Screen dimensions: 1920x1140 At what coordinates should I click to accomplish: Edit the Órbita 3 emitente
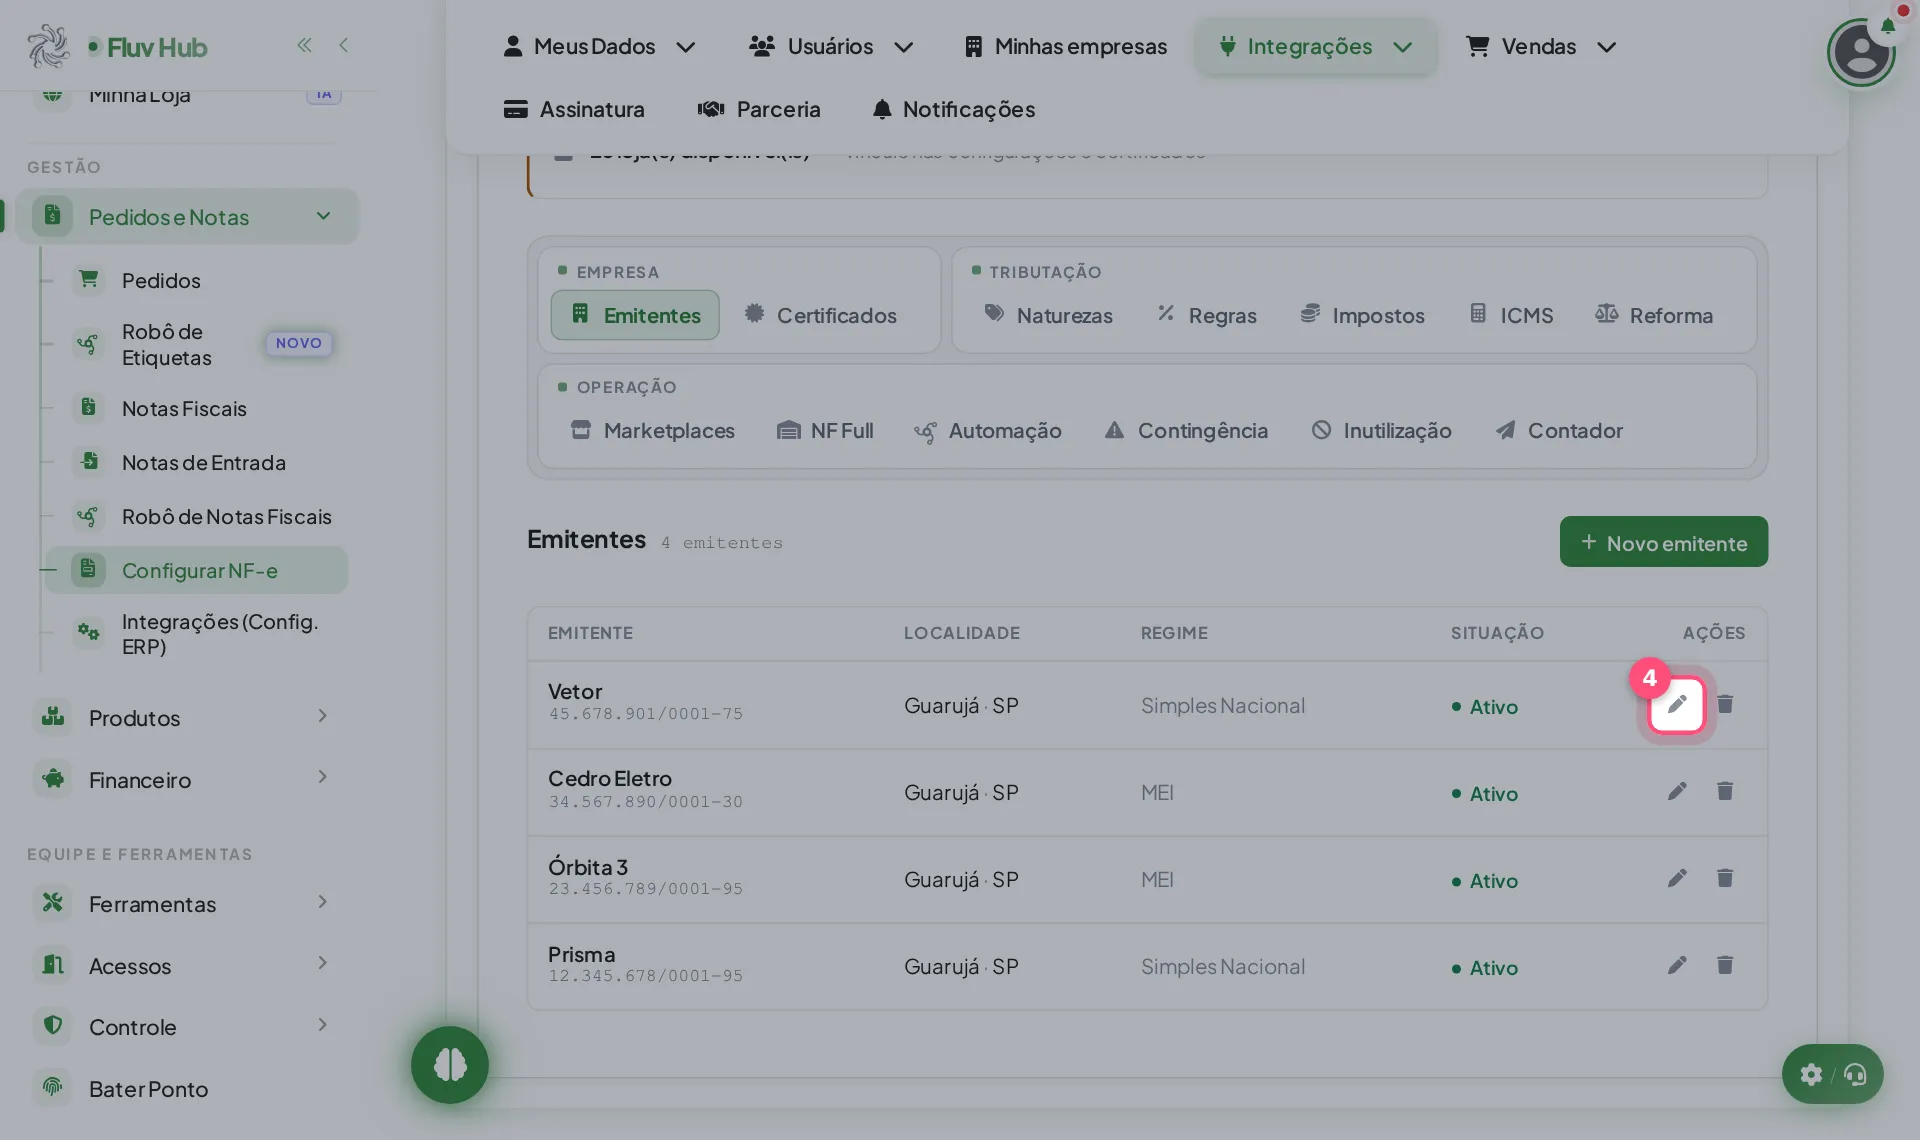(1677, 879)
